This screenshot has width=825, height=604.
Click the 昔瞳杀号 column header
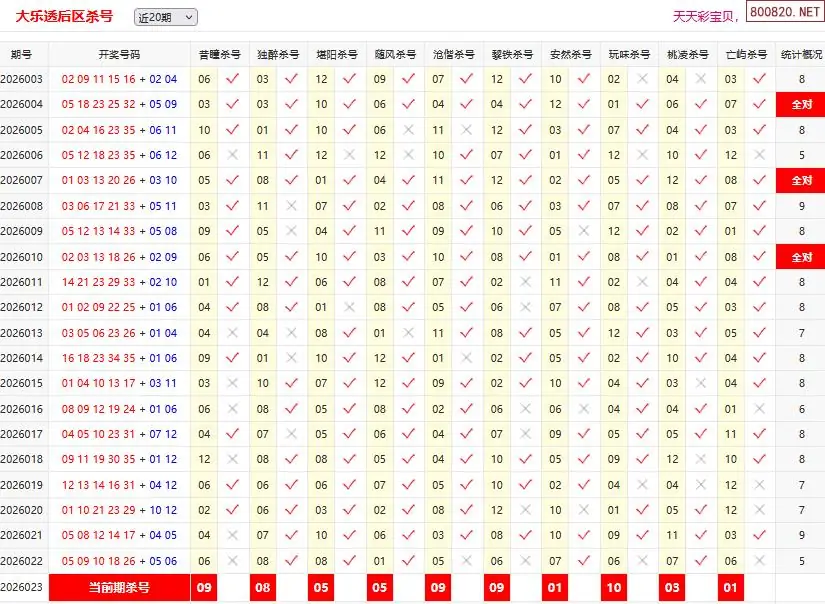click(x=219, y=55)
